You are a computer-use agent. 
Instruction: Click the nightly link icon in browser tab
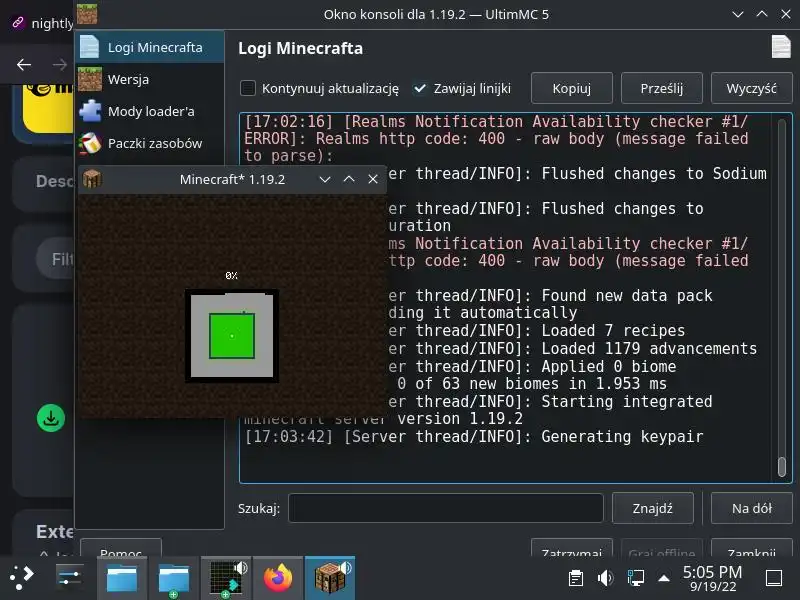point(18,22)
